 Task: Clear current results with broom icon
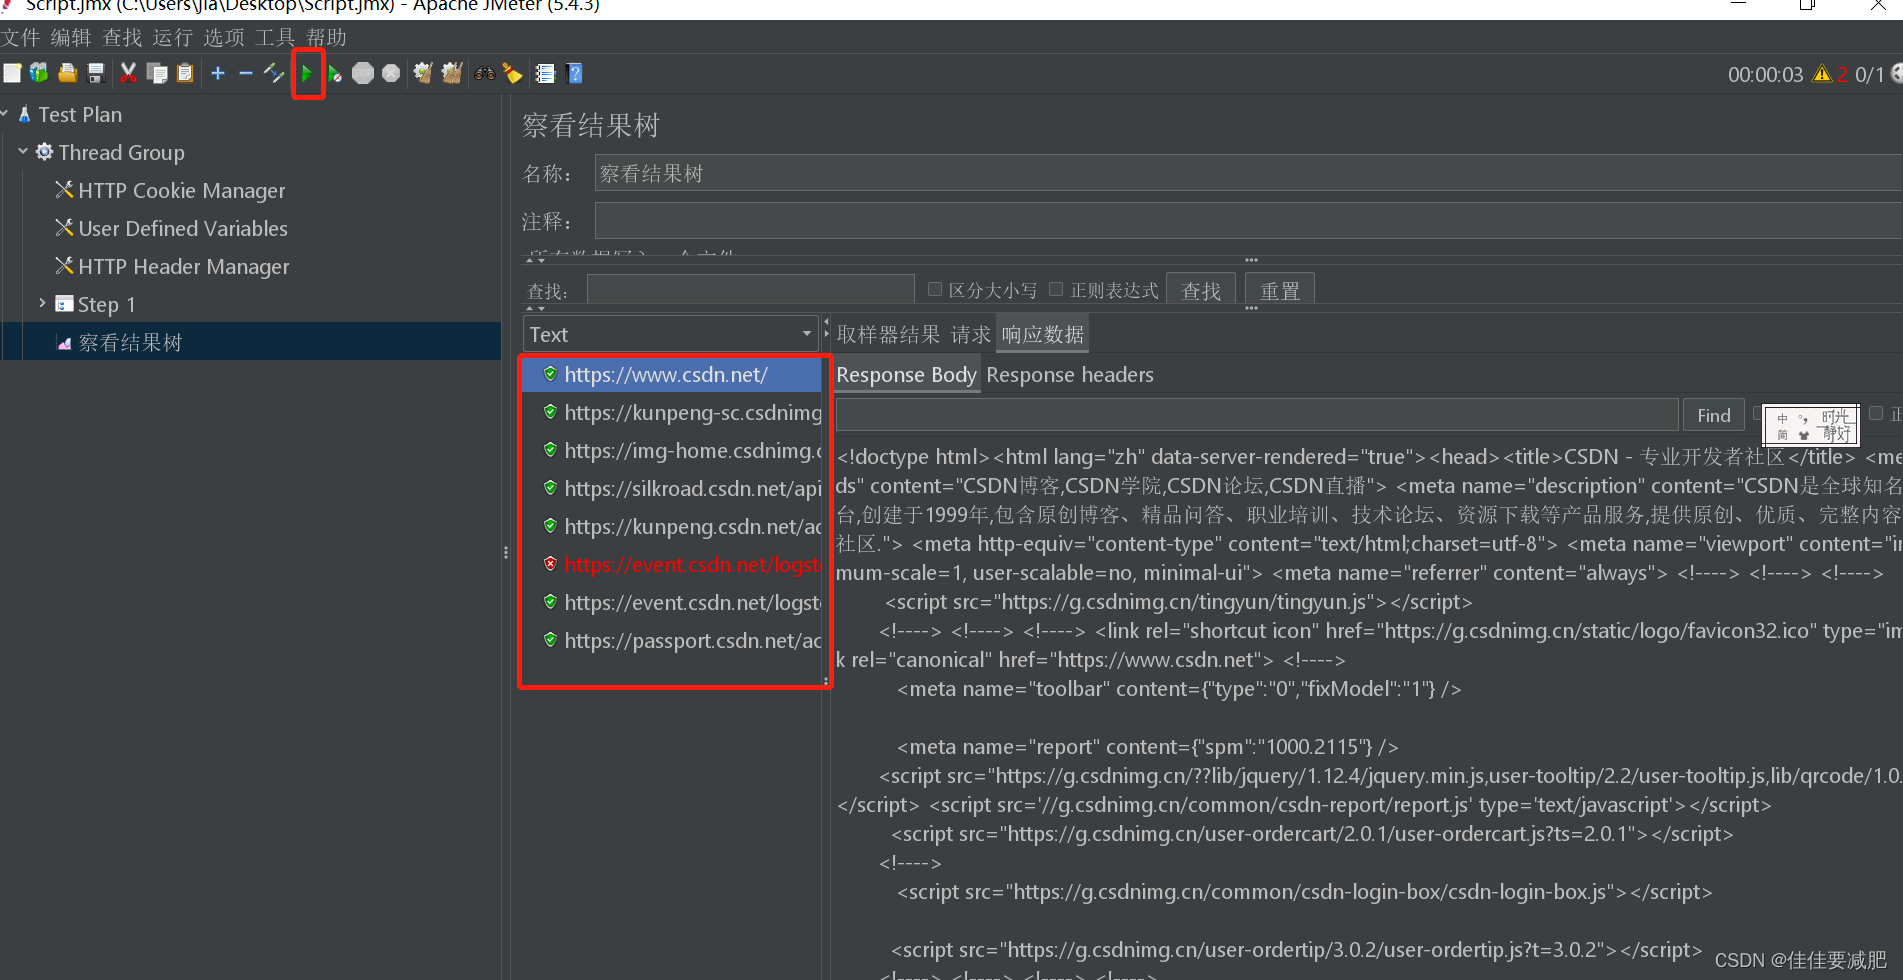[422, 73]
